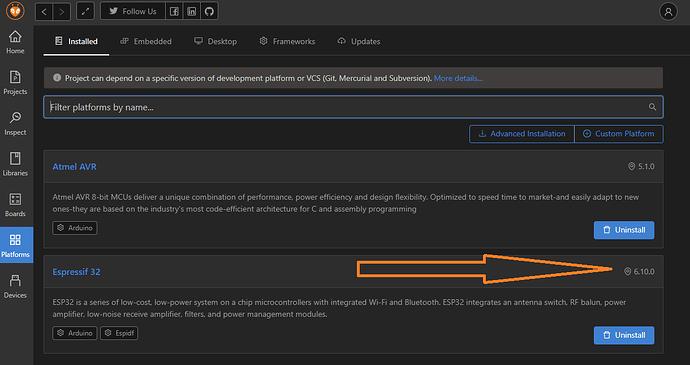This screenshot has width=690, height=365.
Task: Switch to the Updates tab
Action: (x=359, y=41)
